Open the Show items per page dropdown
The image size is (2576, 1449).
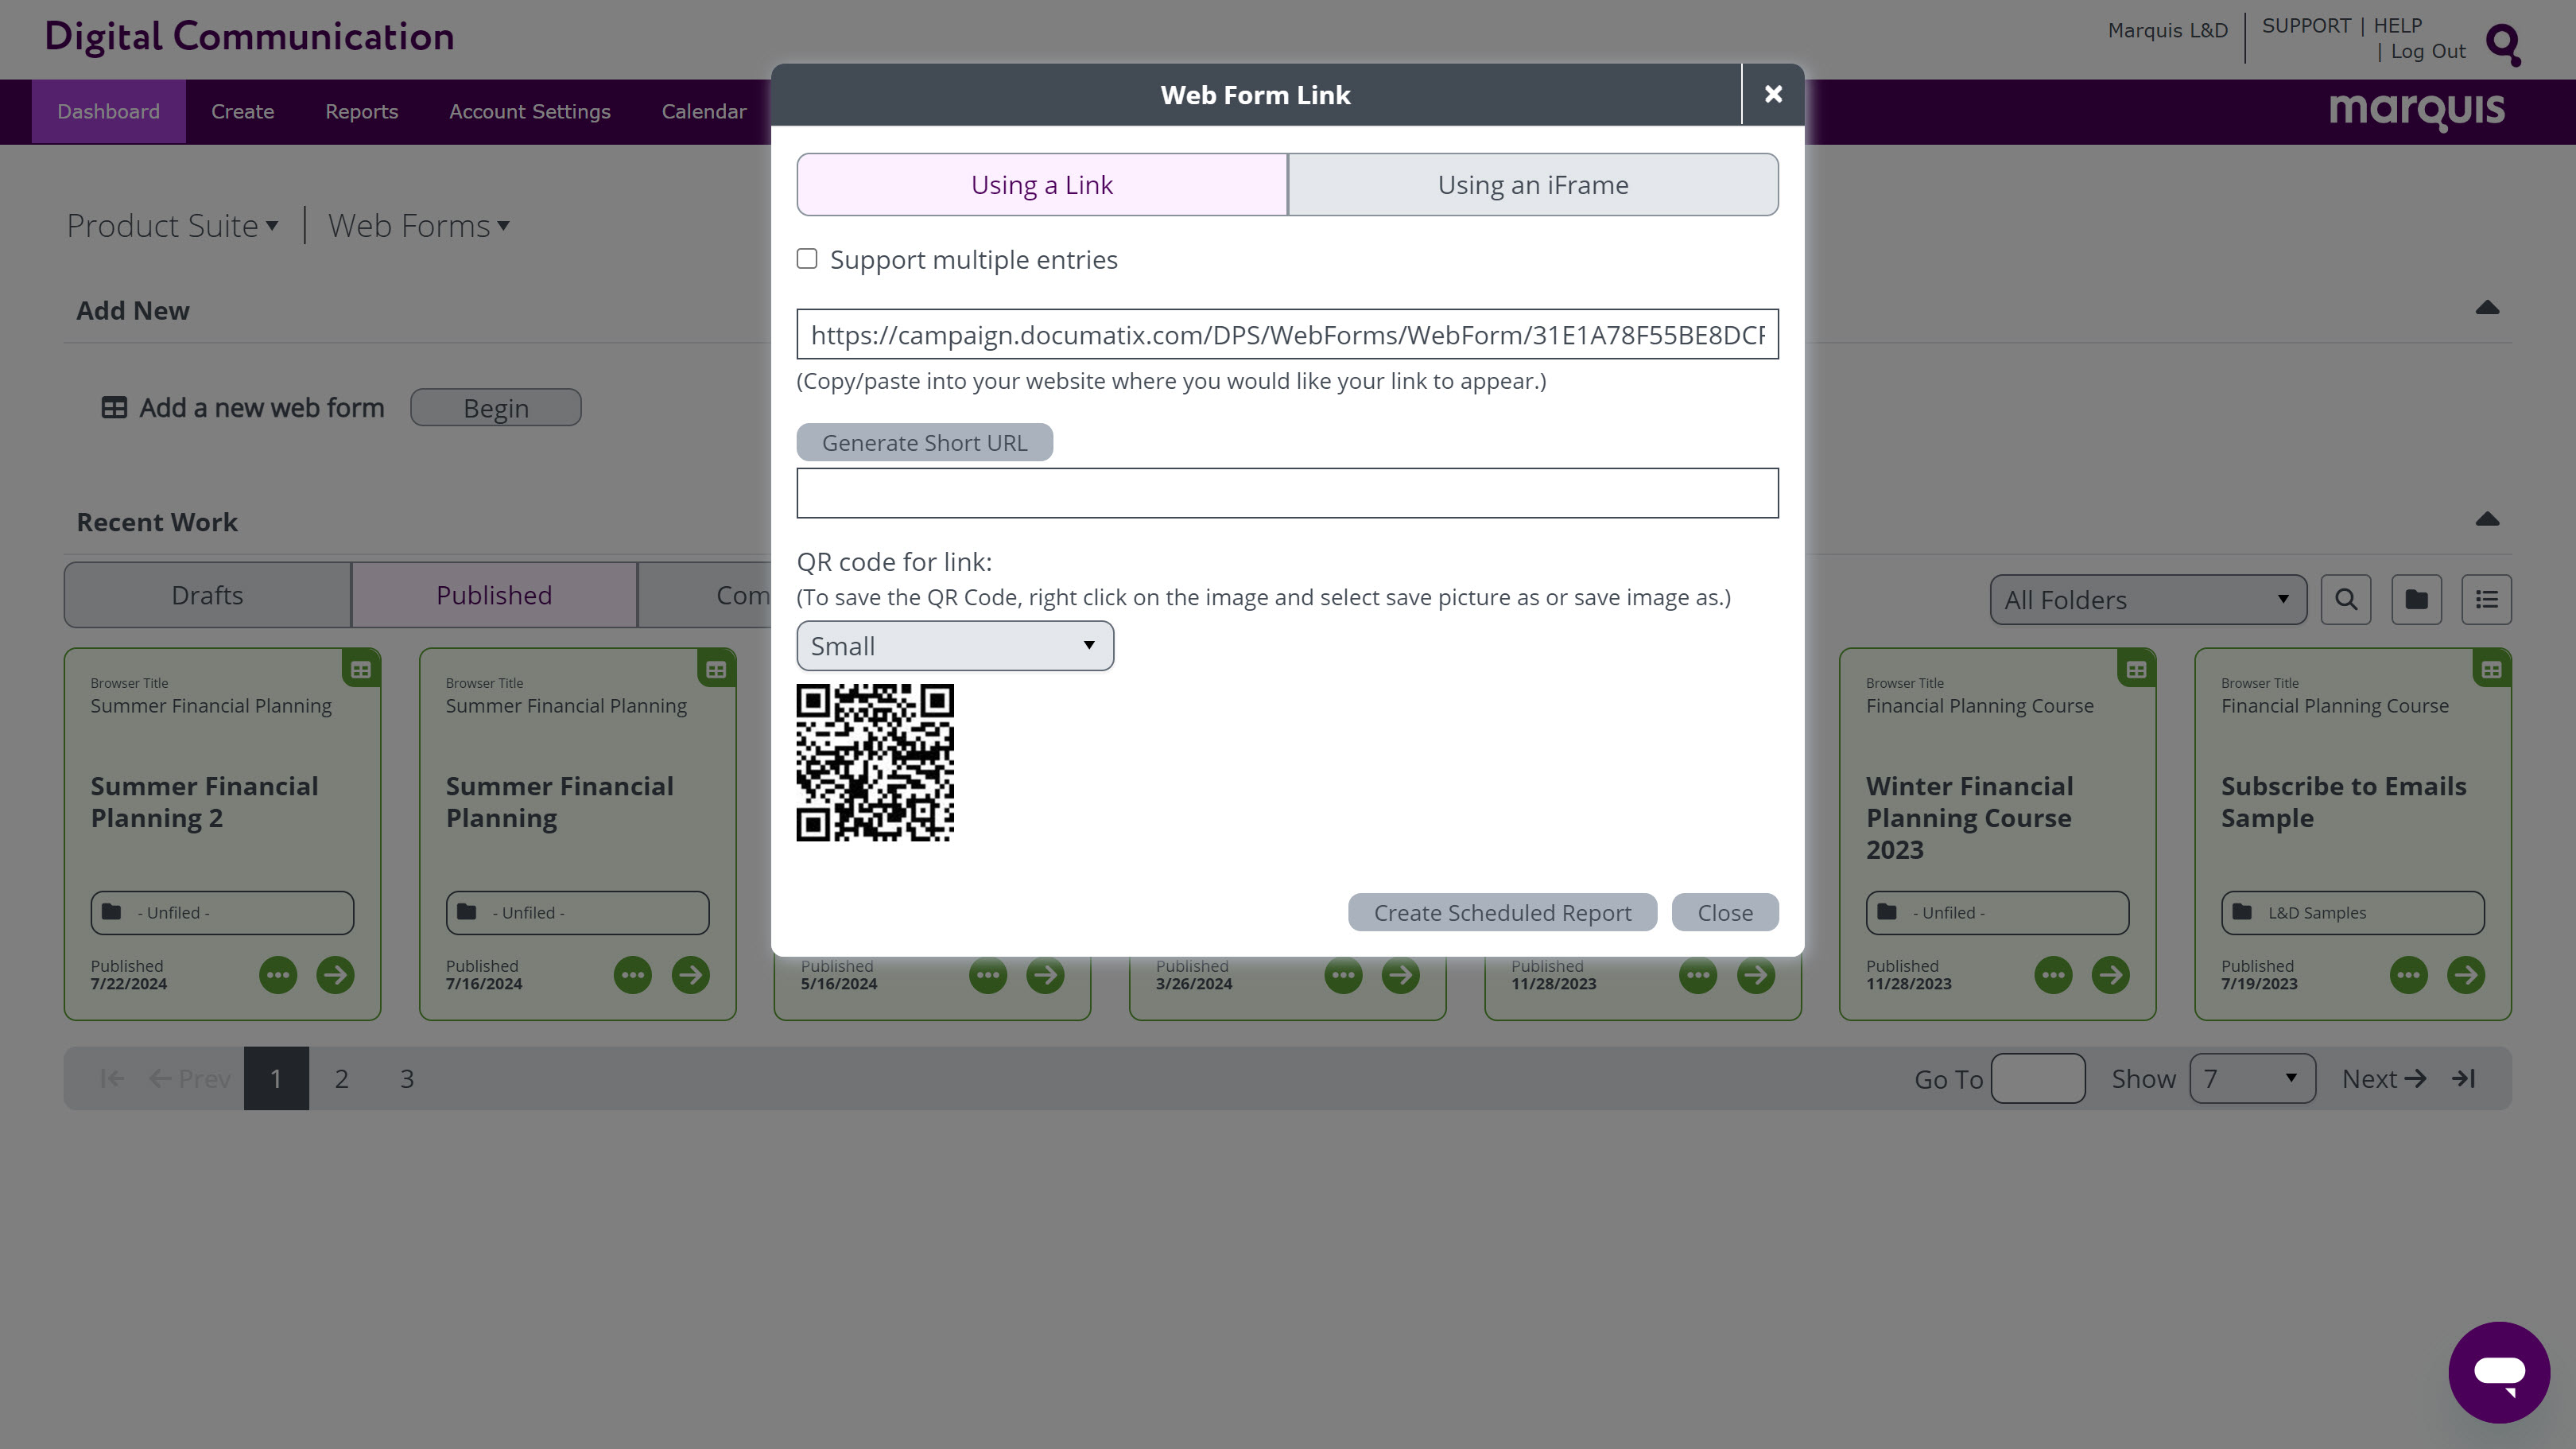tap(2252, 1078)
